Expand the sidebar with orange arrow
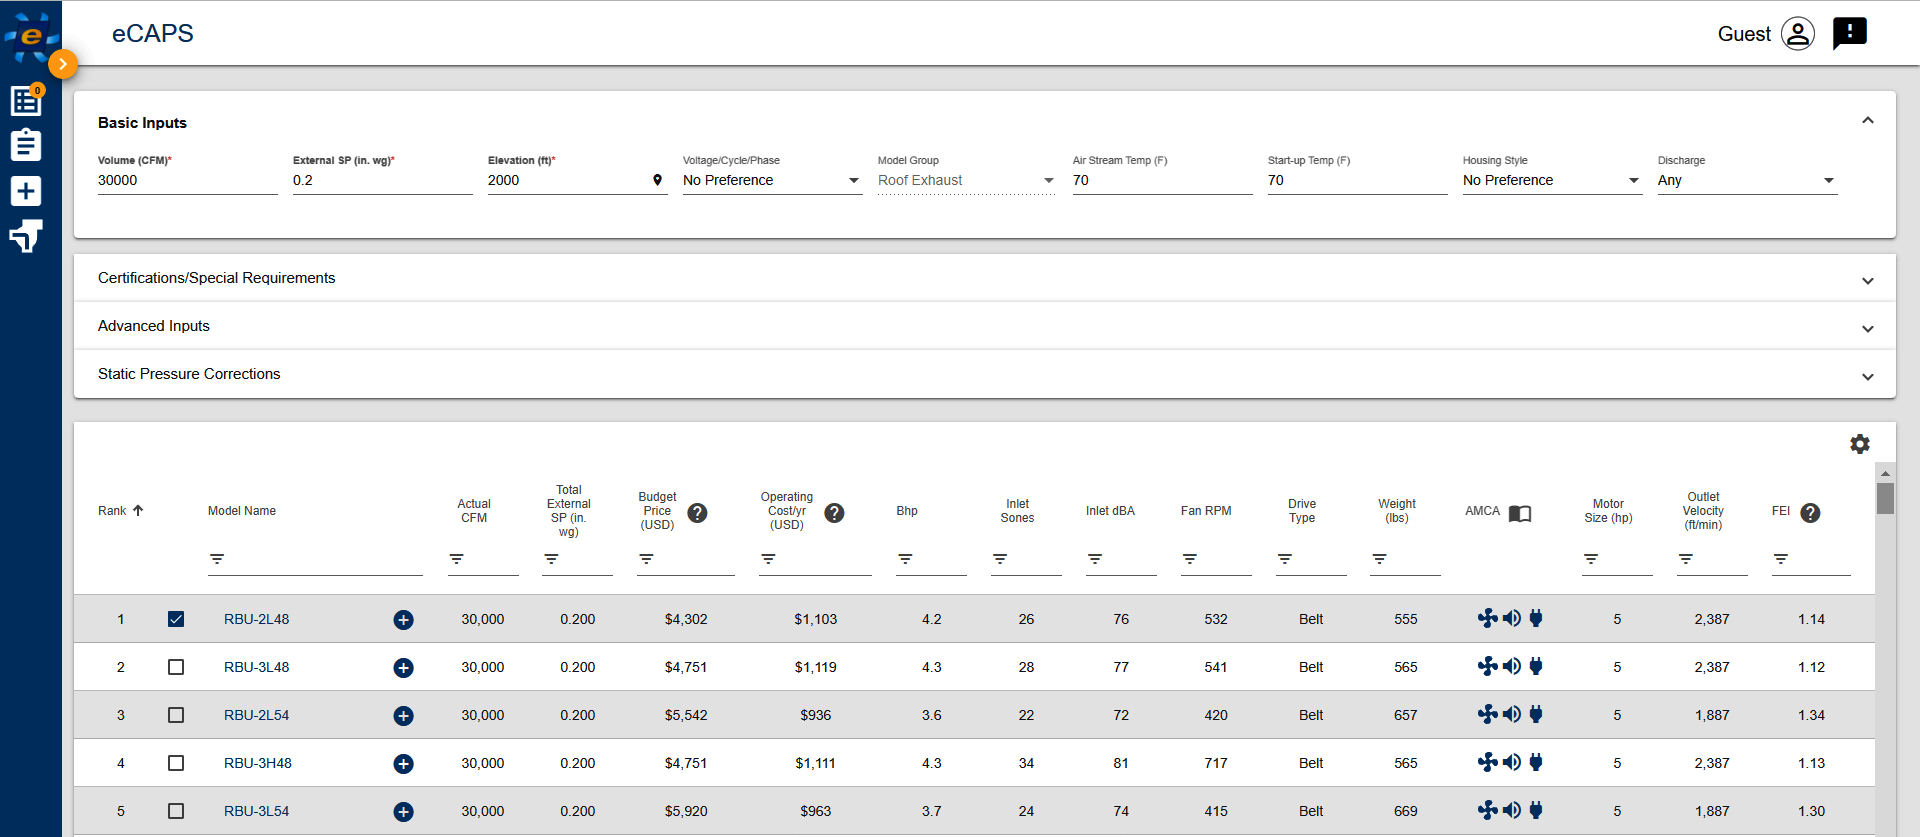The width and height of the screenshot is (1920, 837). [62, 64]
